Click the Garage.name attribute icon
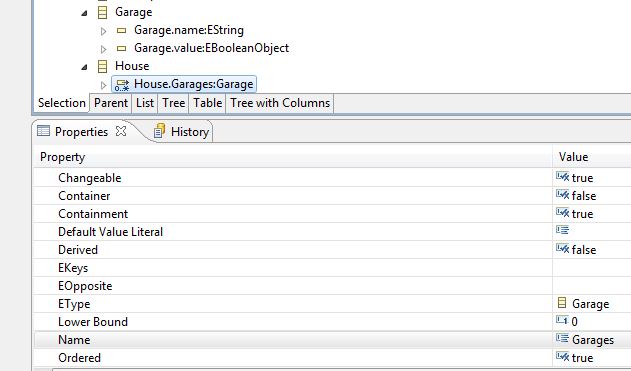This screenshot has width=631, height=371. [x=121, y=30]
